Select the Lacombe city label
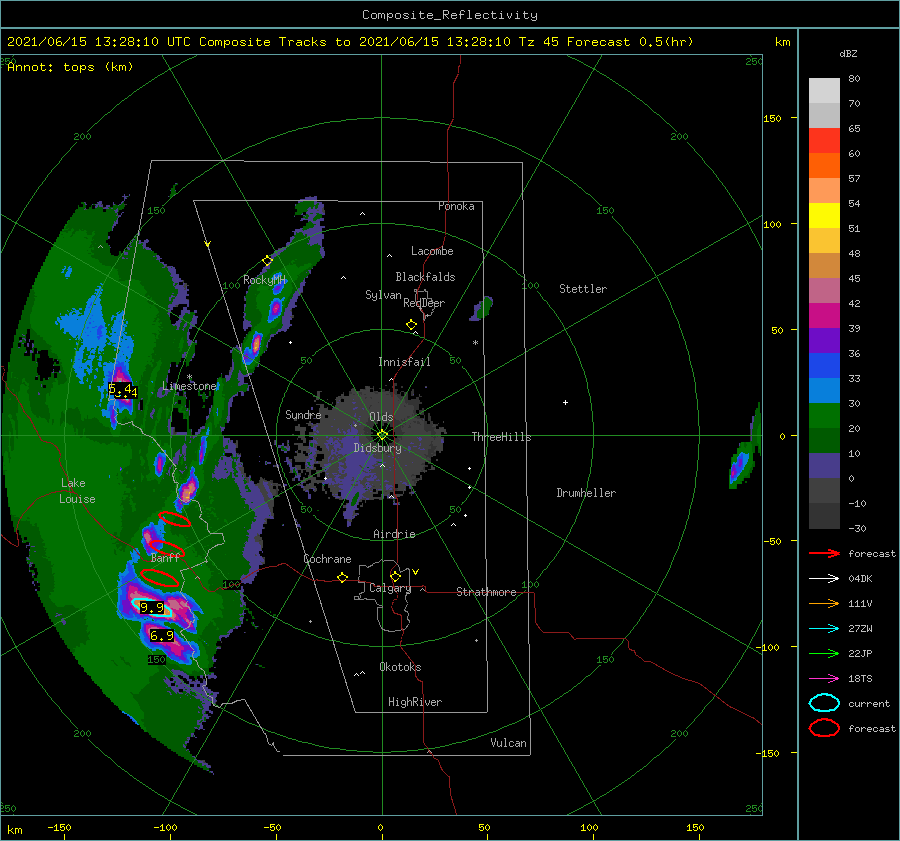900x841 pixels. 432,251
